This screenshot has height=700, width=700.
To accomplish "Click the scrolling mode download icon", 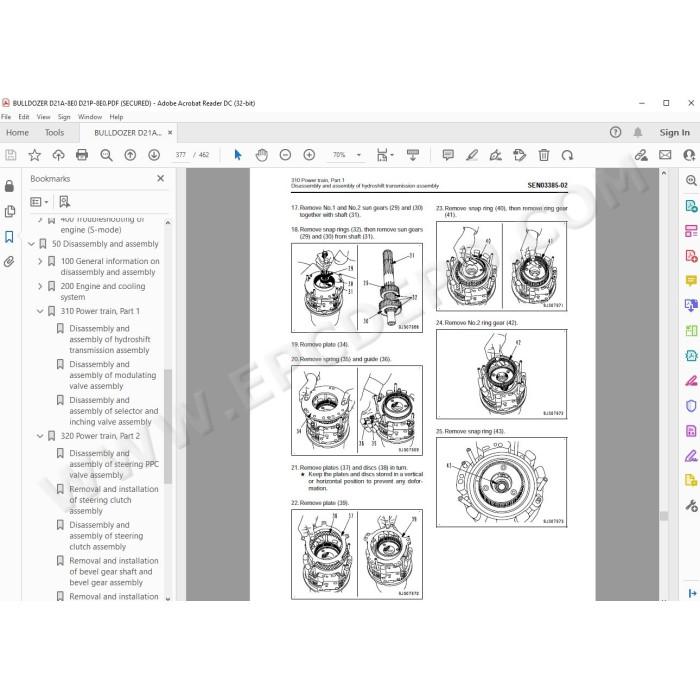I will (413, 155).
